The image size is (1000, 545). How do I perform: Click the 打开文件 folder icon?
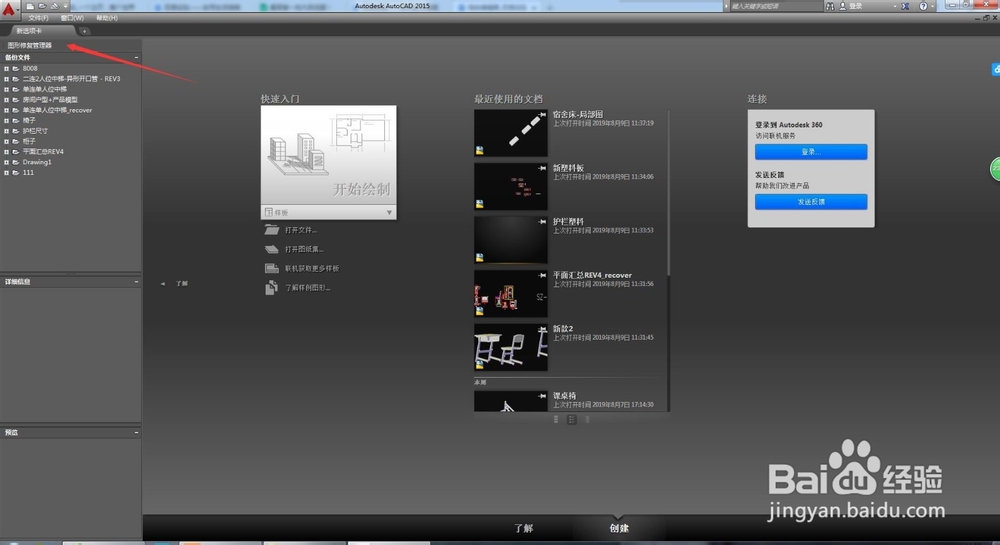pos(272,230)
